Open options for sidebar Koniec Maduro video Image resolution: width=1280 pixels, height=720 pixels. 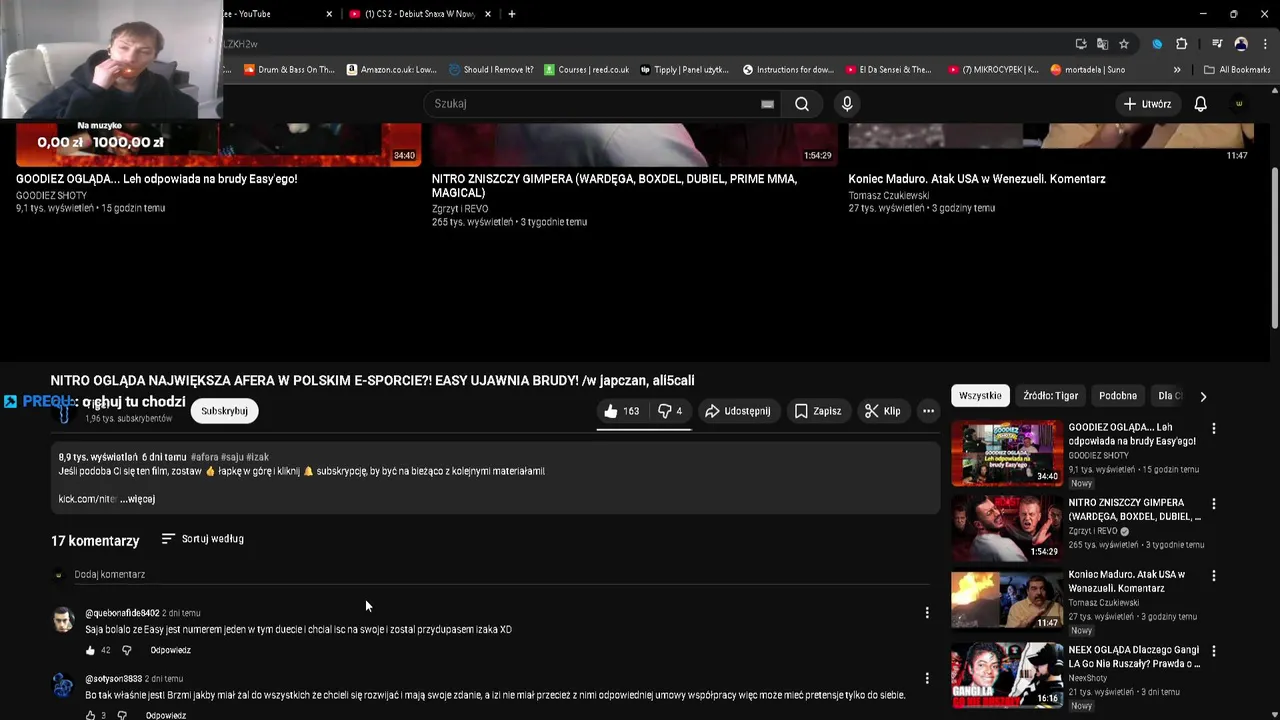(x=1214, y=576)
